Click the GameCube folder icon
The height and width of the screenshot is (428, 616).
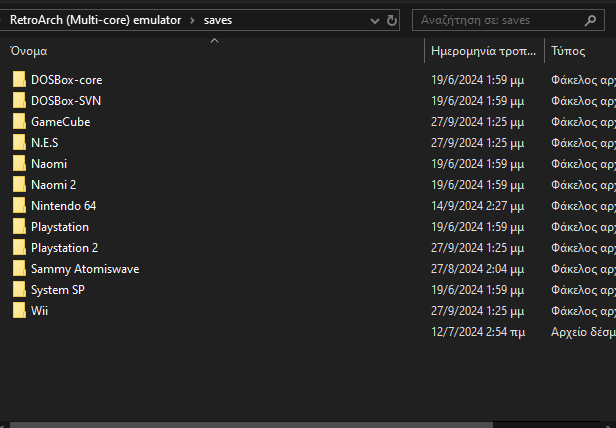click(x=19, y=121)
